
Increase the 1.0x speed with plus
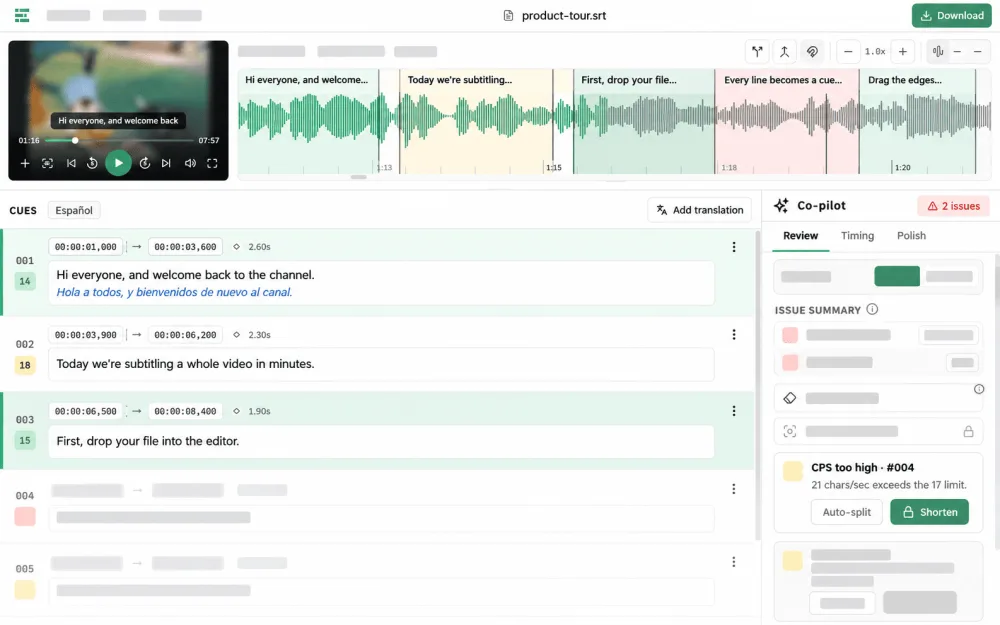[x=902, y=52]
